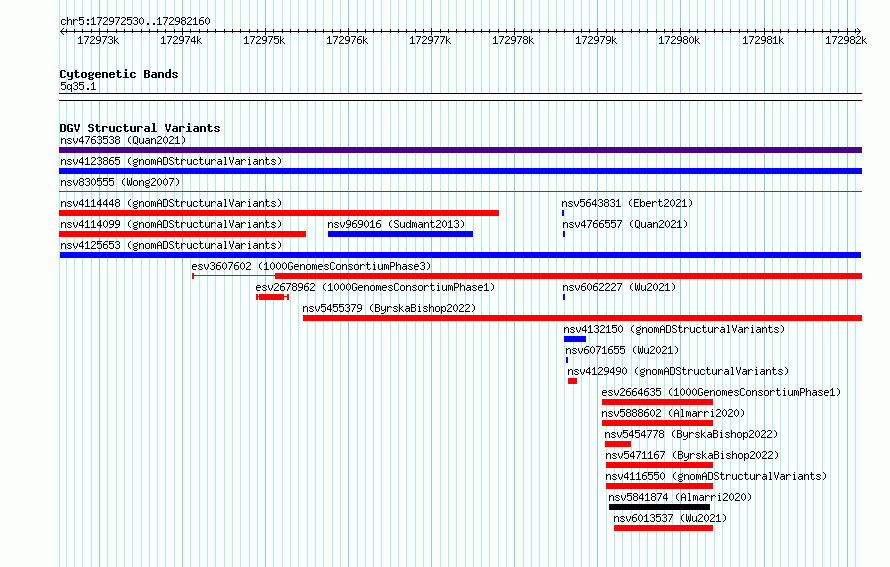890x567 pixels.
Task: Select the small red nsv4129490 bar
Action: (572, 381)
